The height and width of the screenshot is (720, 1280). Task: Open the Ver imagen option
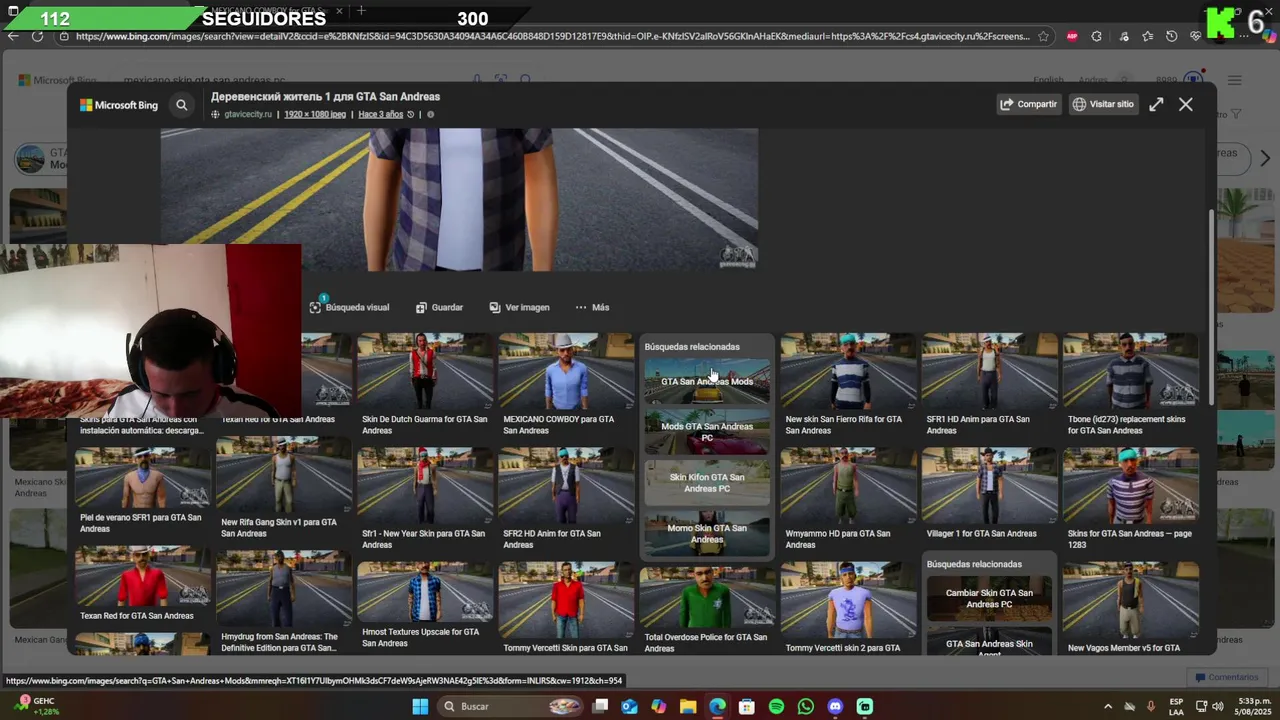(519, 307)
